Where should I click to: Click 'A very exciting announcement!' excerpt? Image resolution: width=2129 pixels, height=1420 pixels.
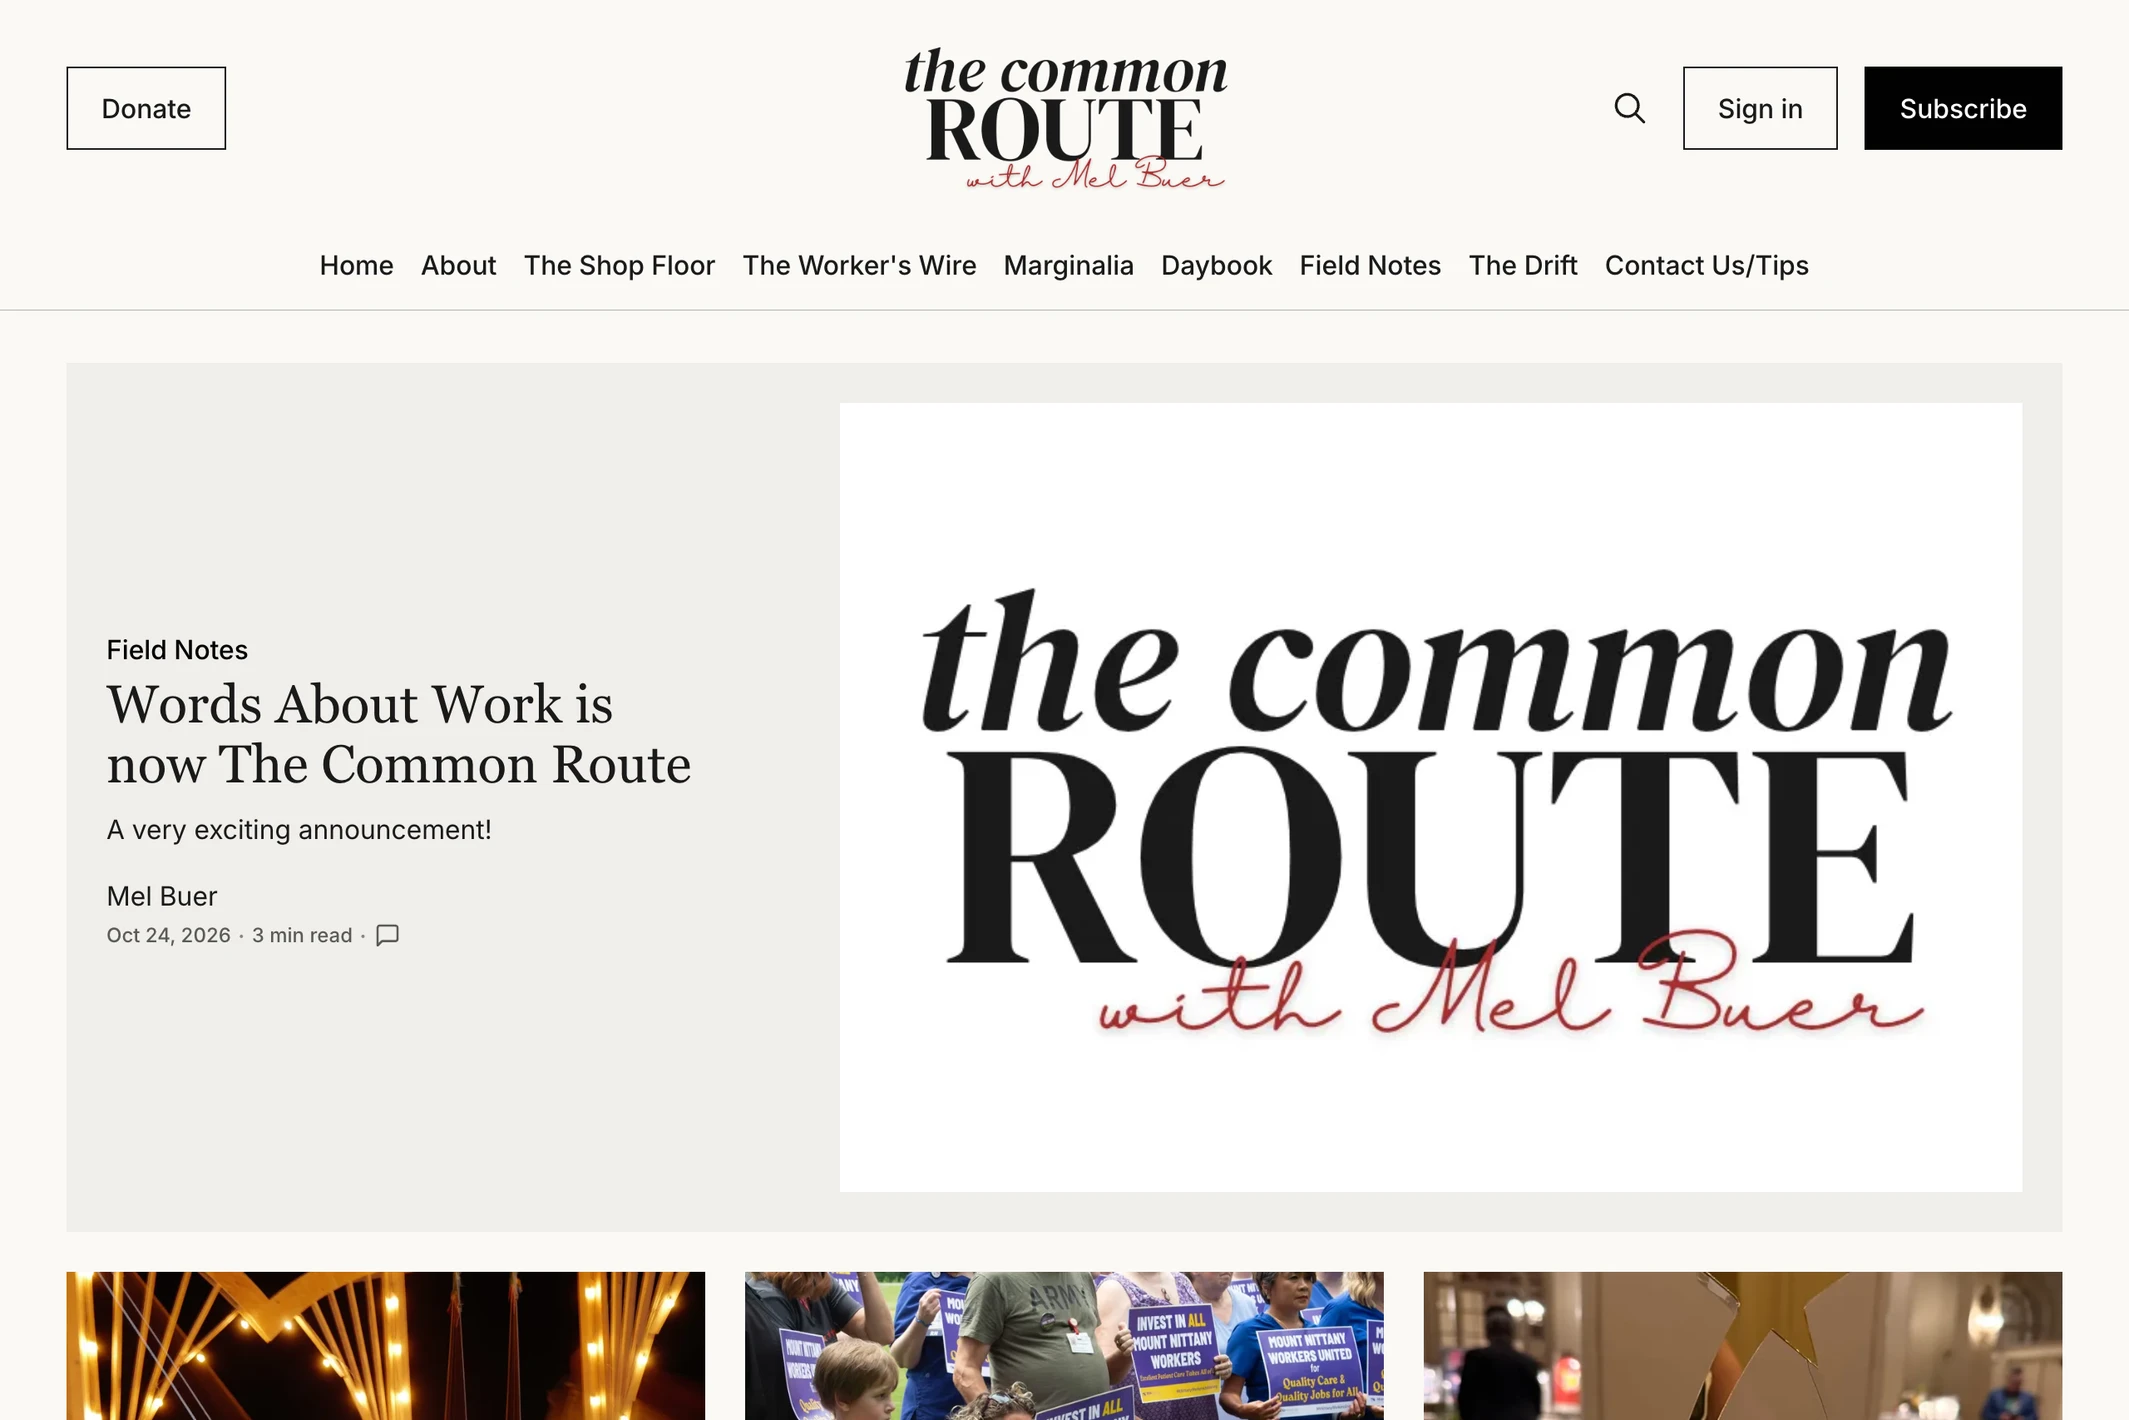point(299,830)
